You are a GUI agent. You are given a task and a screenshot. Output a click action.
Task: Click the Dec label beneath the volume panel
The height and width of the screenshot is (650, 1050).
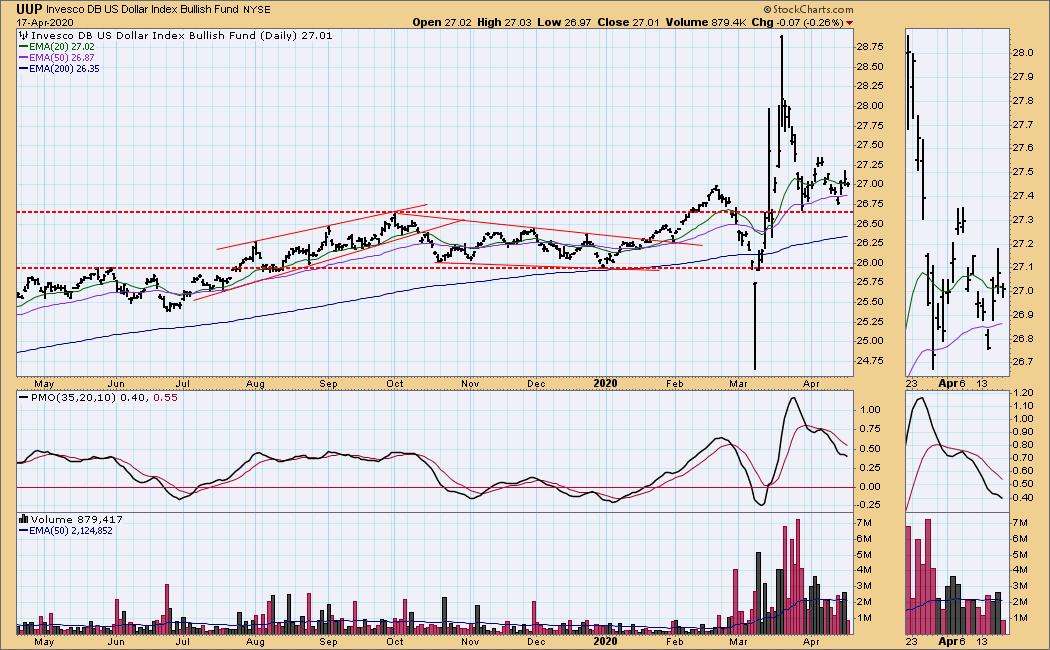tap(536, 641)
